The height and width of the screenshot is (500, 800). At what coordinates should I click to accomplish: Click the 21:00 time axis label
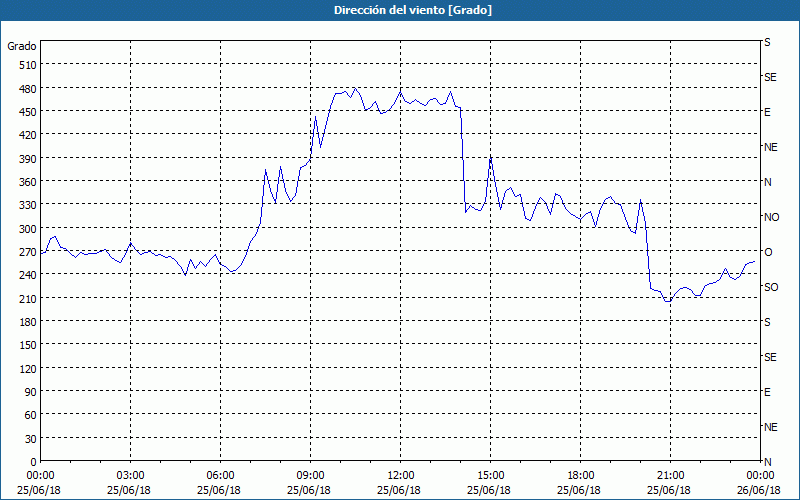[x=670, y=476]
